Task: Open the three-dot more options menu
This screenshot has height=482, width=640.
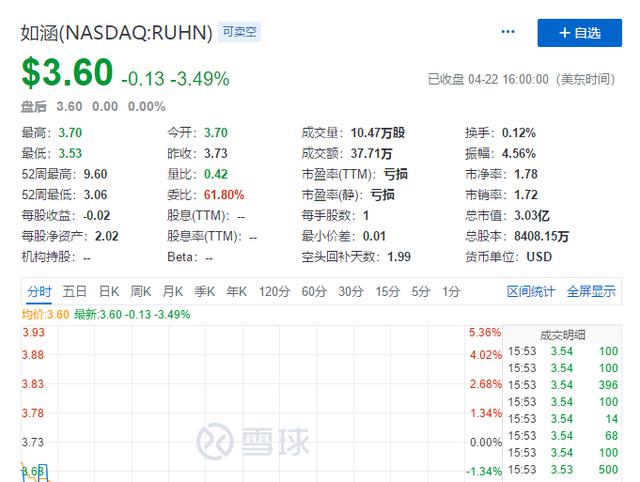Action: (x=508, y=32)
